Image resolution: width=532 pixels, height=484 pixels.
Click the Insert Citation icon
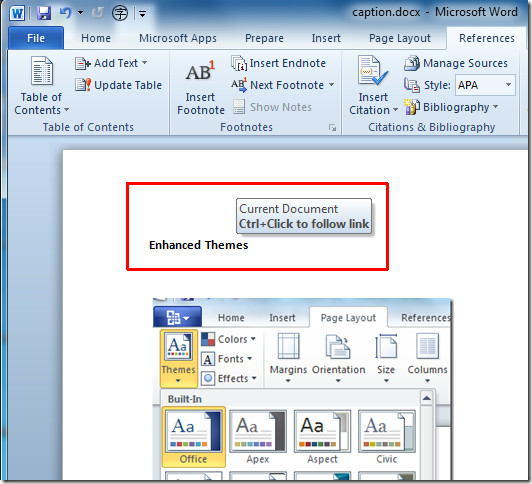[372, 72]
